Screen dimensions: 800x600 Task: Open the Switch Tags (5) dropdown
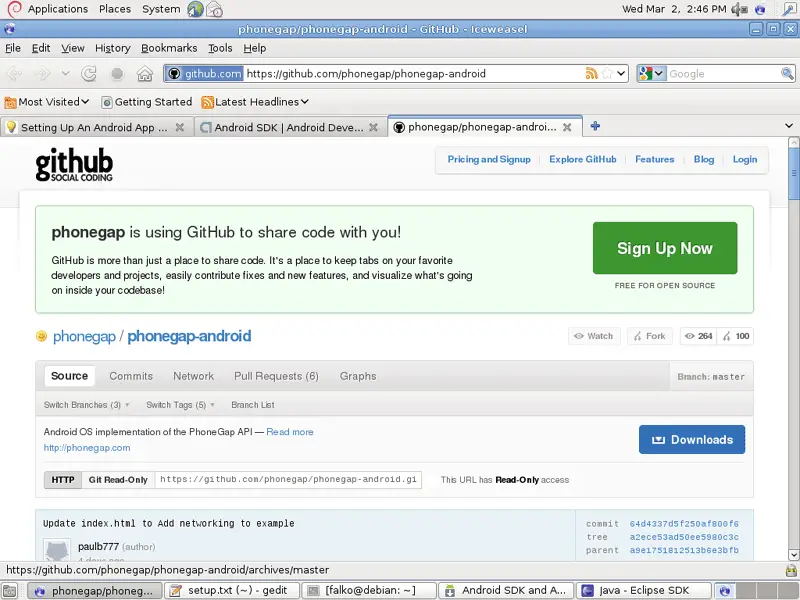(181, 405)
